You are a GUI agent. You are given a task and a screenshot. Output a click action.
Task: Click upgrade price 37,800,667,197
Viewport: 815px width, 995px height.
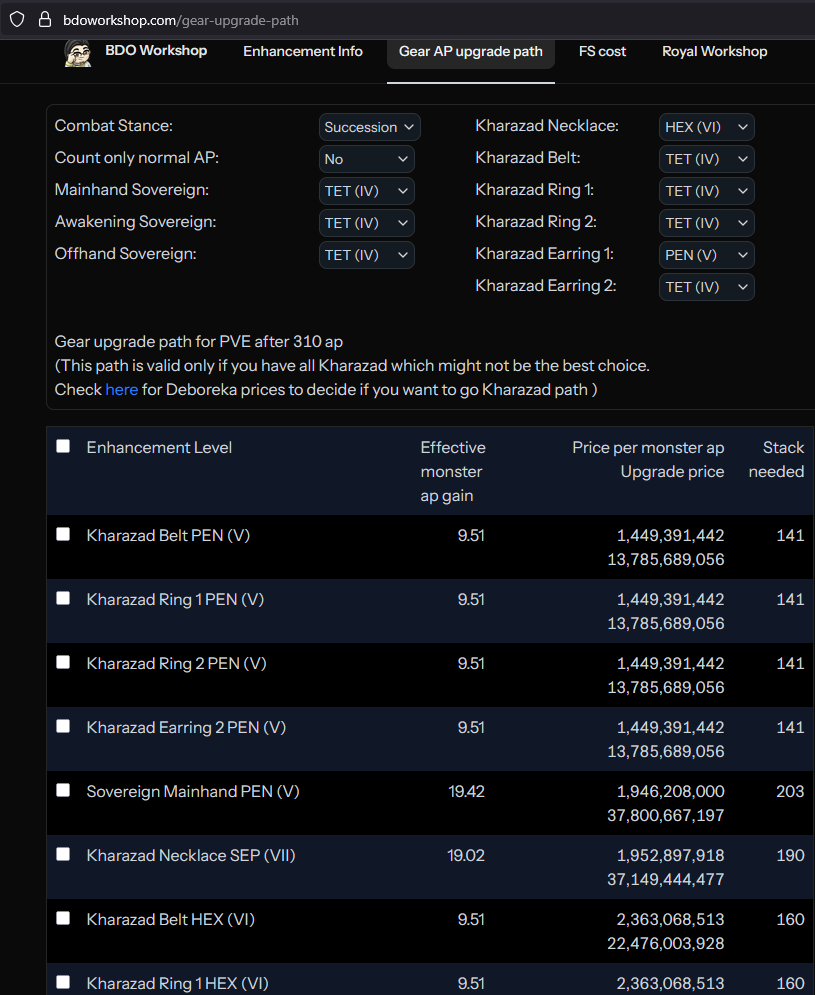pyautogui.click(x=666, y=815)
